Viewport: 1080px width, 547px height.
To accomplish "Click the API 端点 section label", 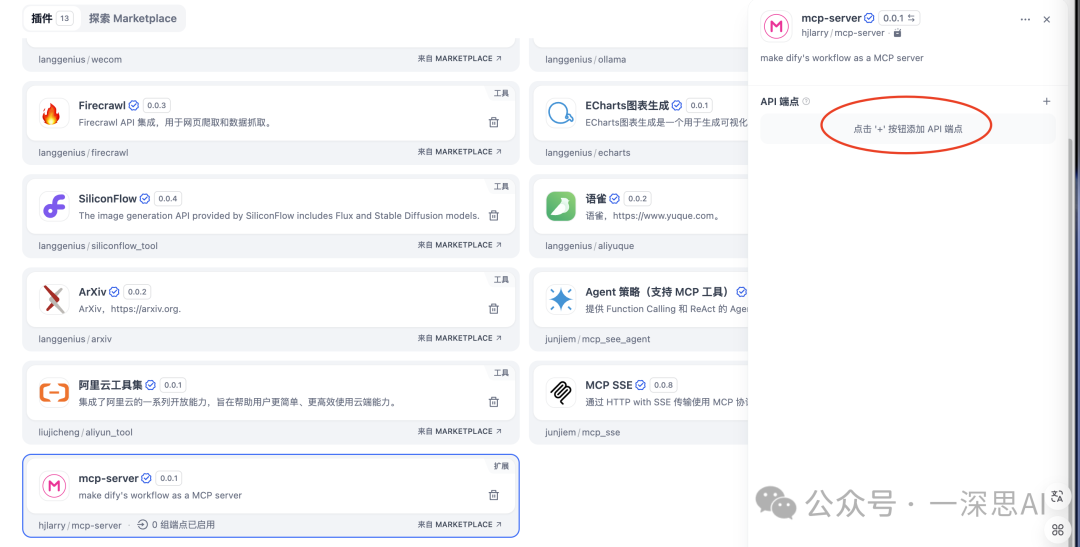I will [x=780, y=101].
